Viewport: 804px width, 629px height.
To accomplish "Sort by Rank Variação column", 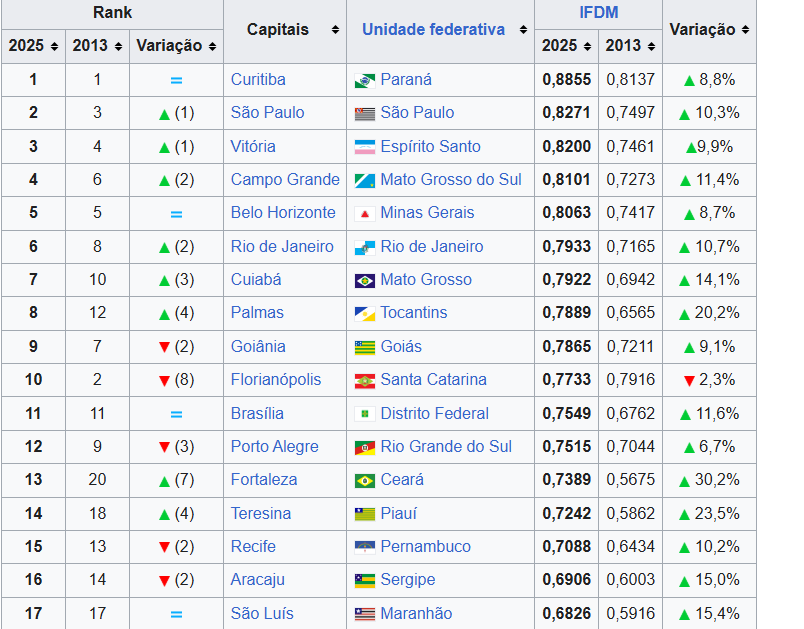I will pyautogui.click(x=211, y=46).
